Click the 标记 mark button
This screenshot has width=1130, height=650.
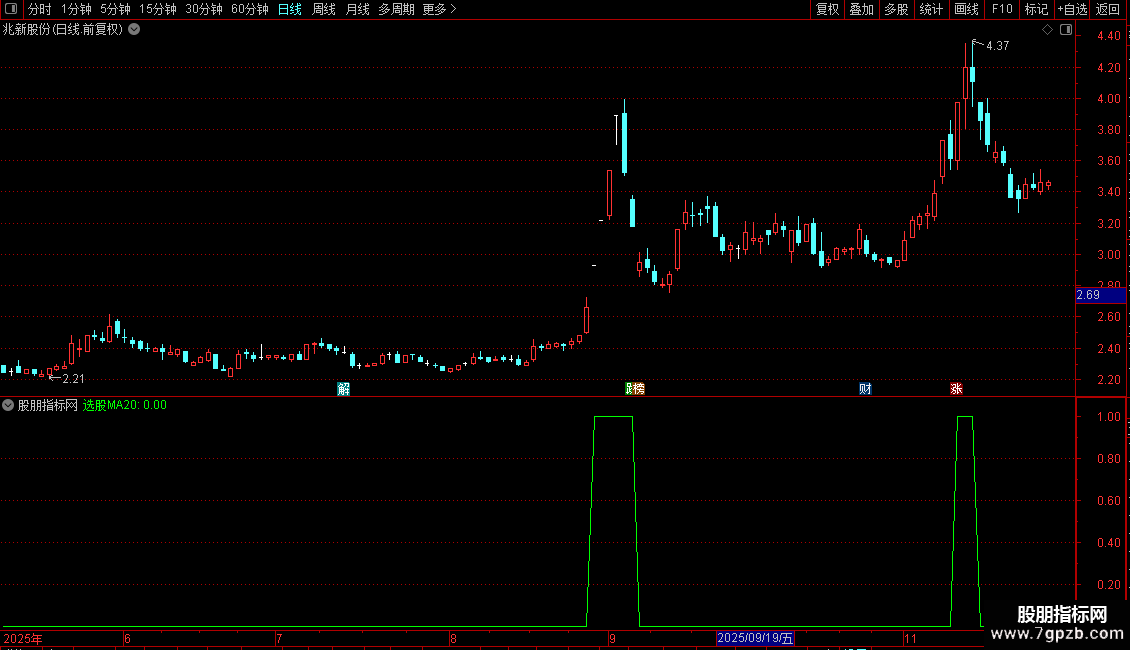click(x=1036, y=9)
